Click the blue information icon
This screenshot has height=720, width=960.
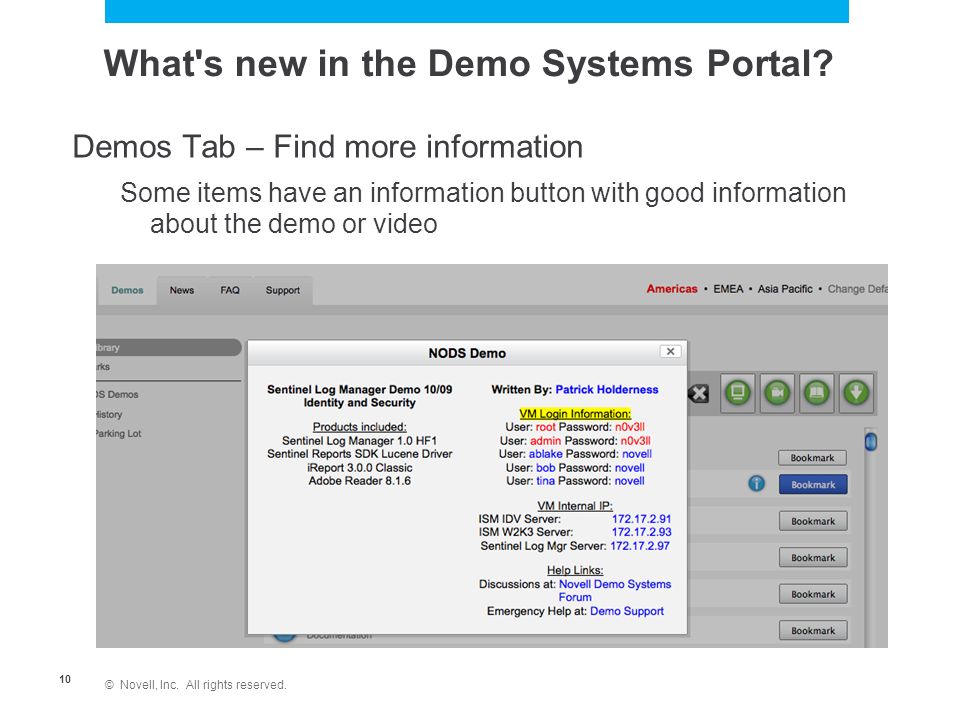tap(757, 484)
